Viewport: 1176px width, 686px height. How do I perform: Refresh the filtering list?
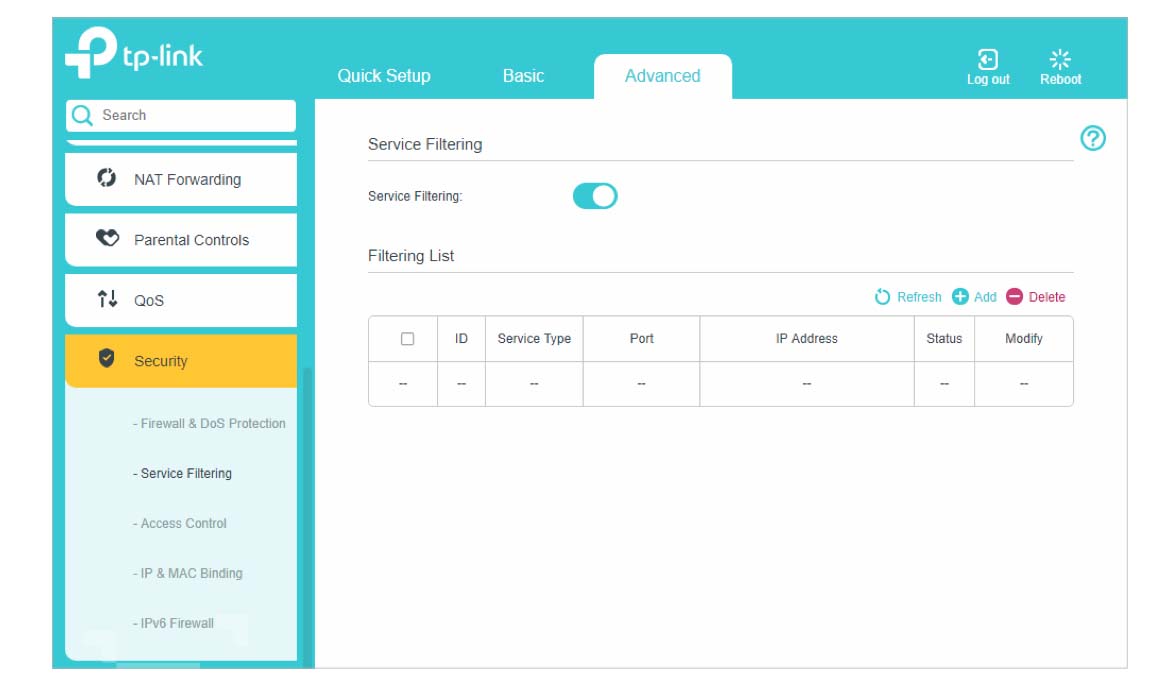(x=908, y=297)
